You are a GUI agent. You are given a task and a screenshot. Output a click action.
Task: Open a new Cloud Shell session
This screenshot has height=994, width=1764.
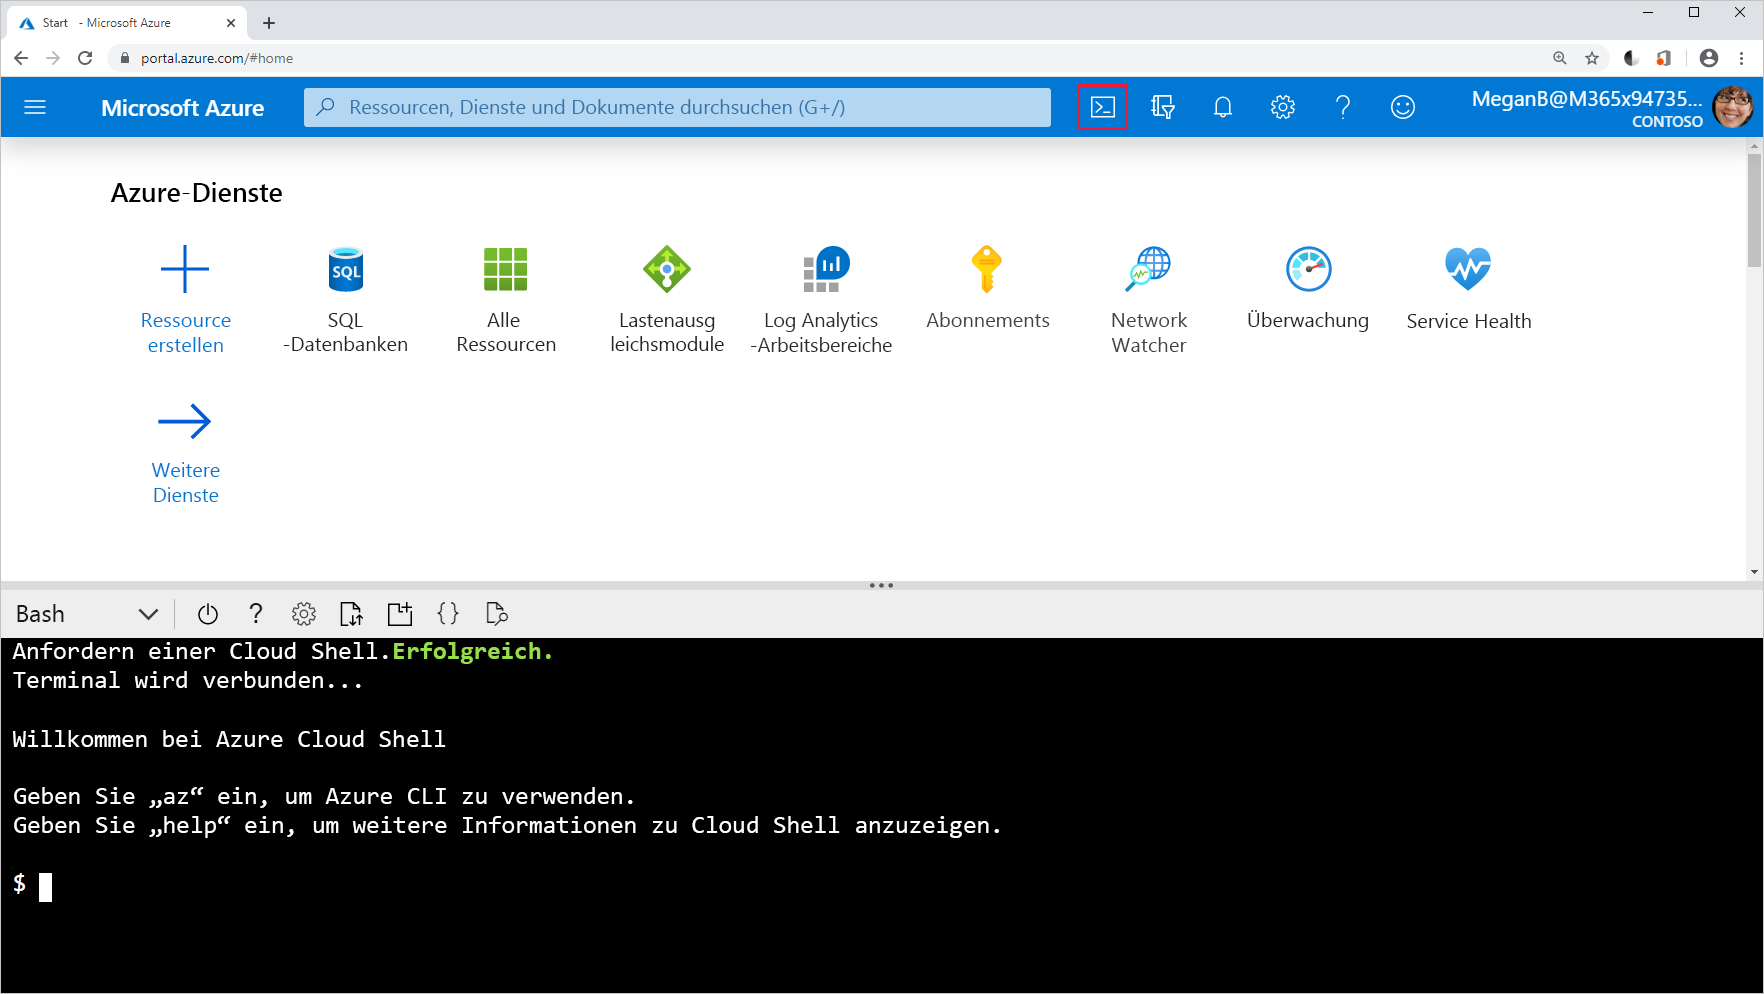point(400,614)
